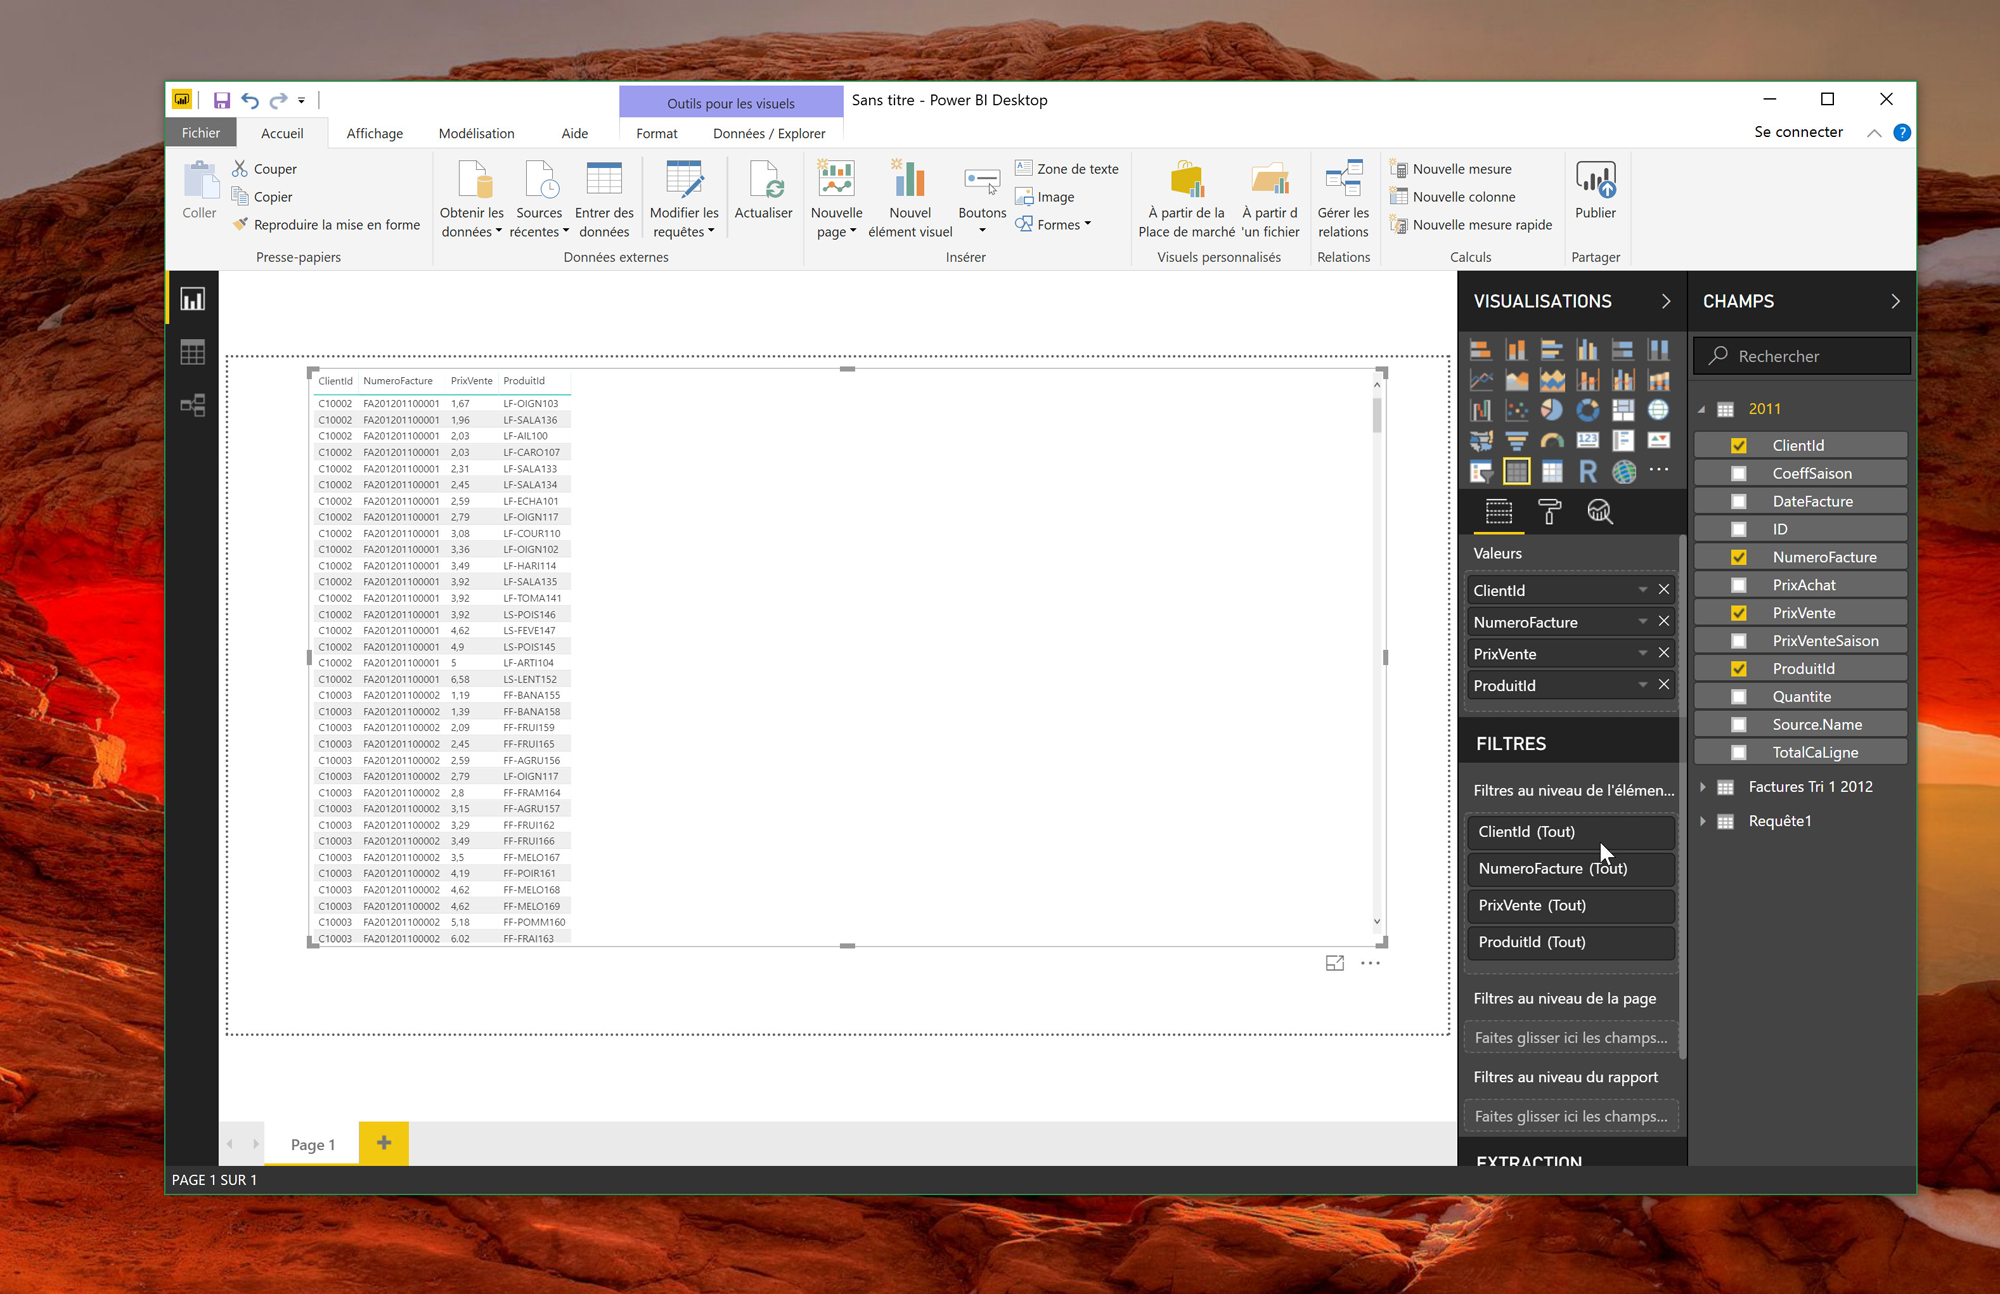Click the Actualiser refresh button
Viewport: 2000px width, 1294px height.
763,190
